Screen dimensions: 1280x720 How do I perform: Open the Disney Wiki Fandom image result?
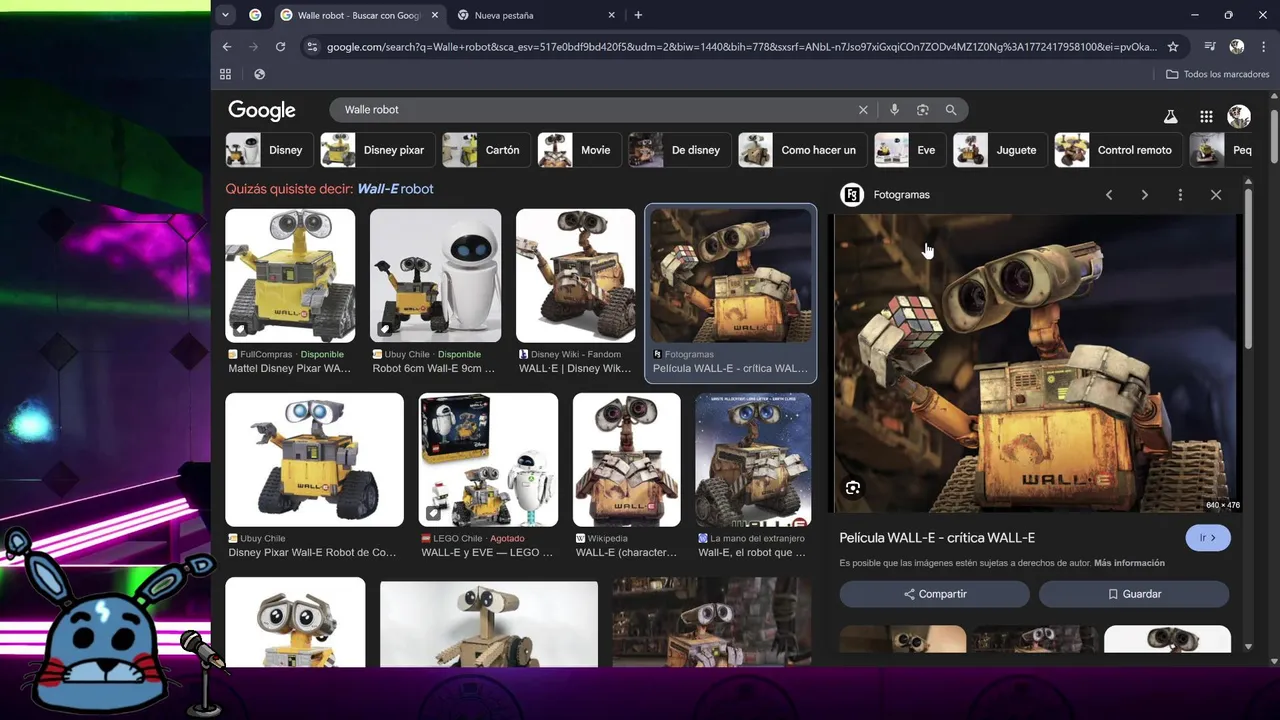coord(575,276)
